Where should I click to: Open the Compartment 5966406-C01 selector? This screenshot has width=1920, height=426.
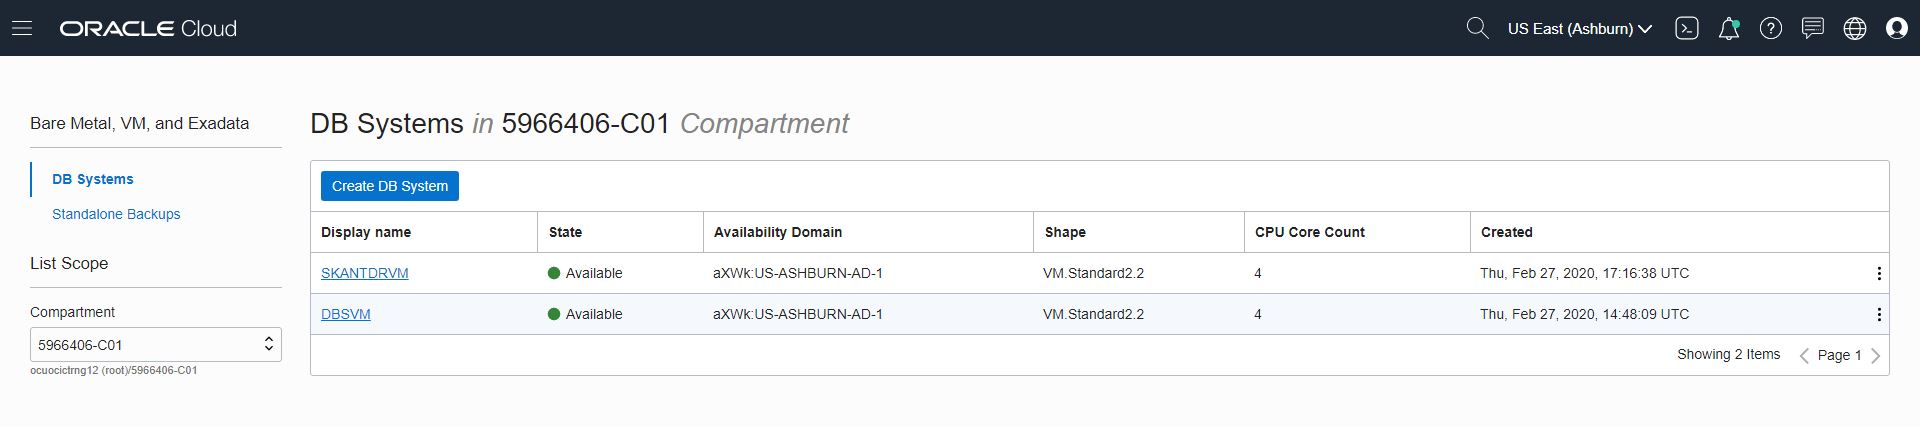pos(156,345)
